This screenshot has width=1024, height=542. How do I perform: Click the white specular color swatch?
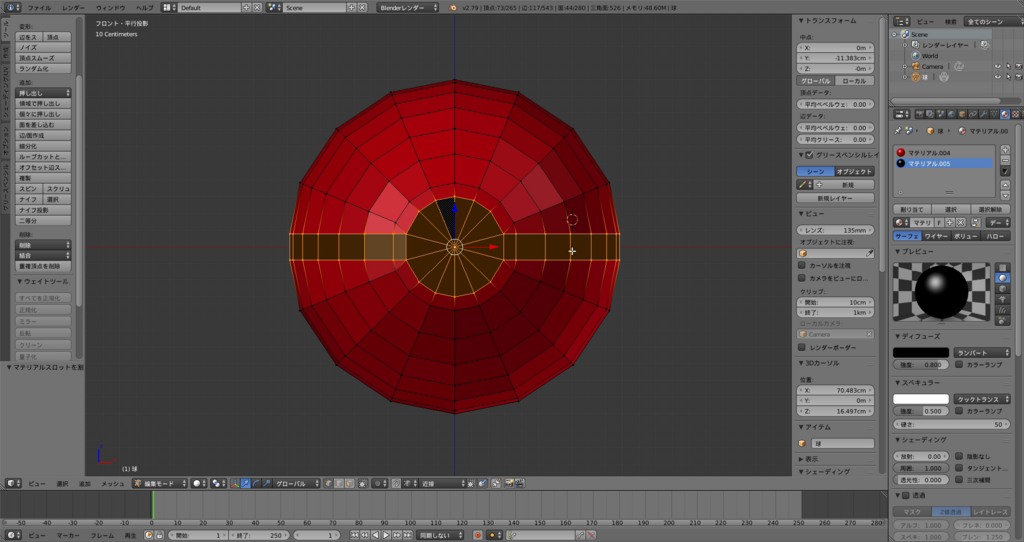pyautogui.click(x=920, y=398)
